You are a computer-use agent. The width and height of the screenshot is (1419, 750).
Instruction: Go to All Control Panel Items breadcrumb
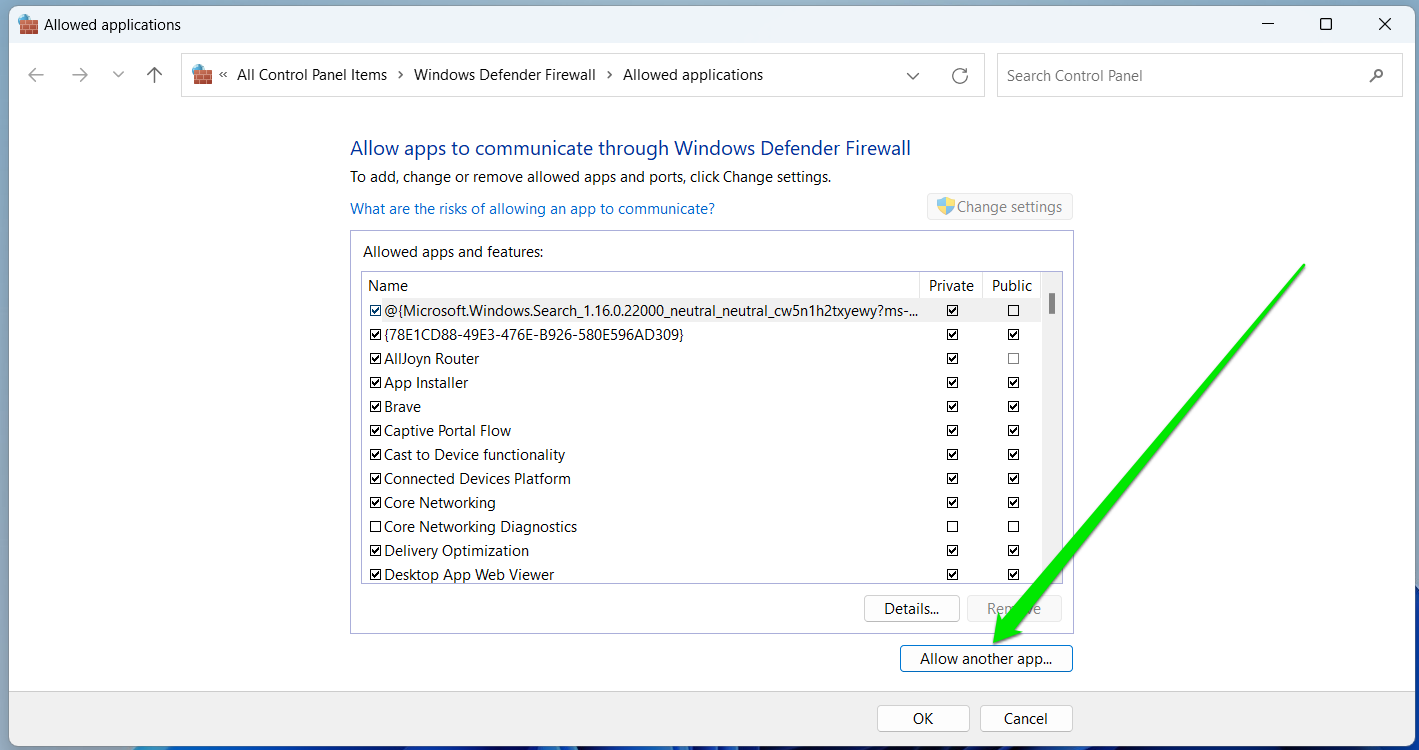[312, 75]
